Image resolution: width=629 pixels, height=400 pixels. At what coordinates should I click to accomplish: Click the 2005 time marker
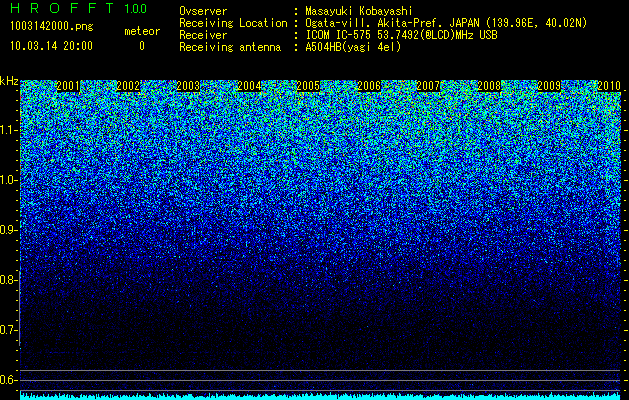pos(308,86)
